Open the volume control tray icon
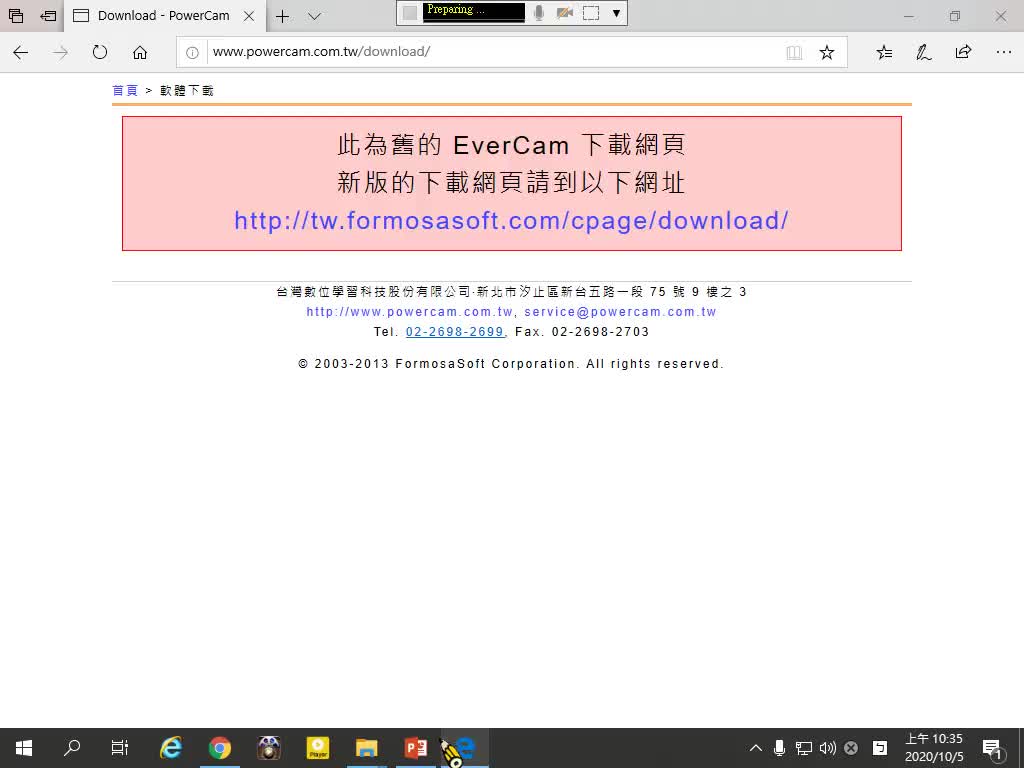This screenshot has width=1024, height=768. point(827,748)
